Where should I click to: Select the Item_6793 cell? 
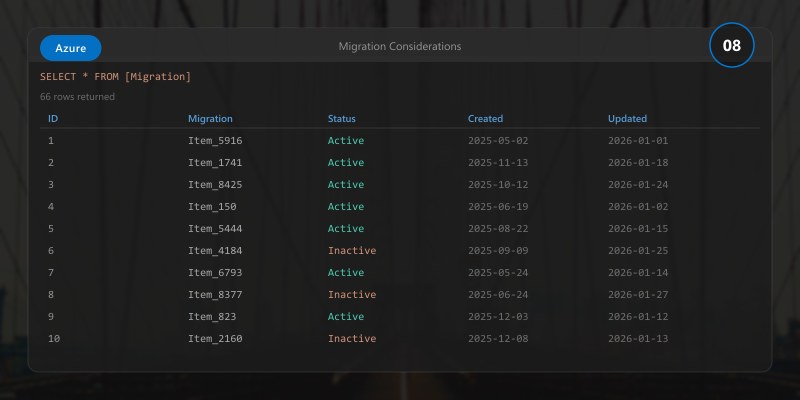point(215,272)
